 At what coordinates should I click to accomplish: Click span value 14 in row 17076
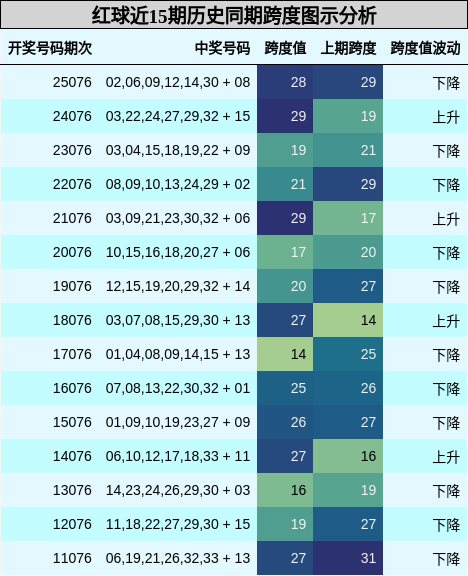coord(285,354)
